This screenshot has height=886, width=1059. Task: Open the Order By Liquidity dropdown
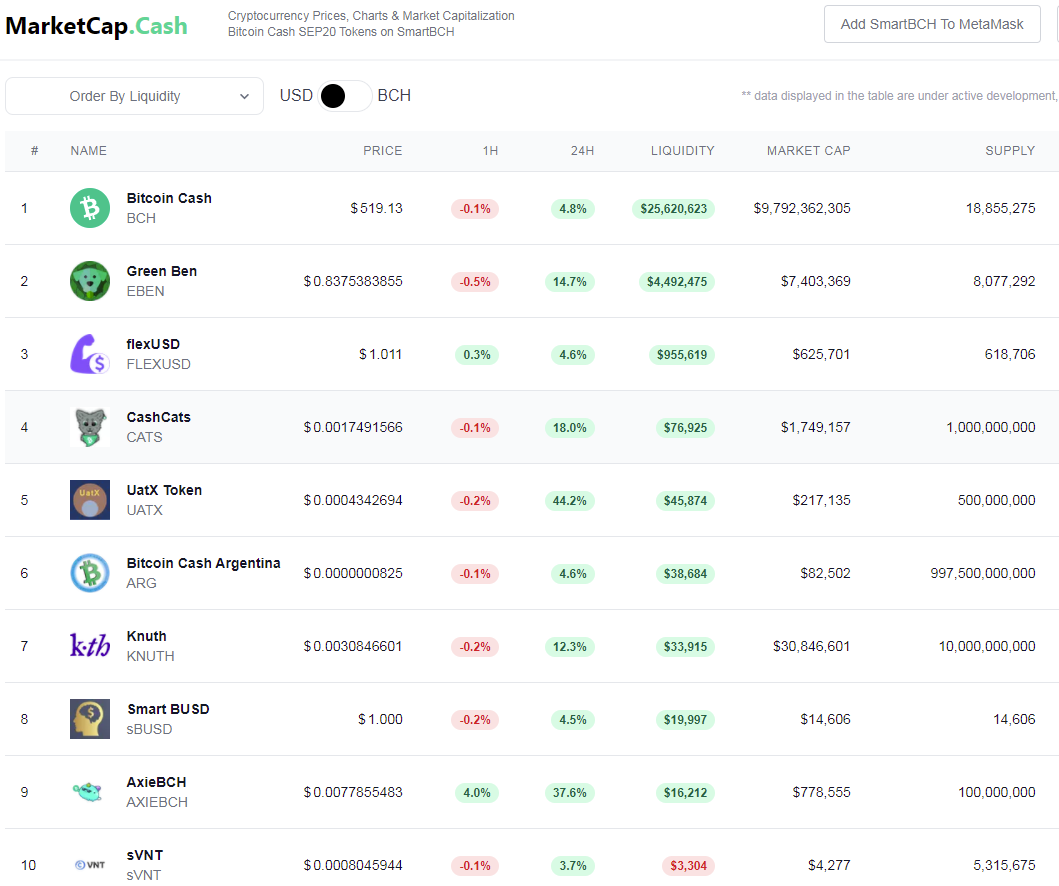click(134, 96)
